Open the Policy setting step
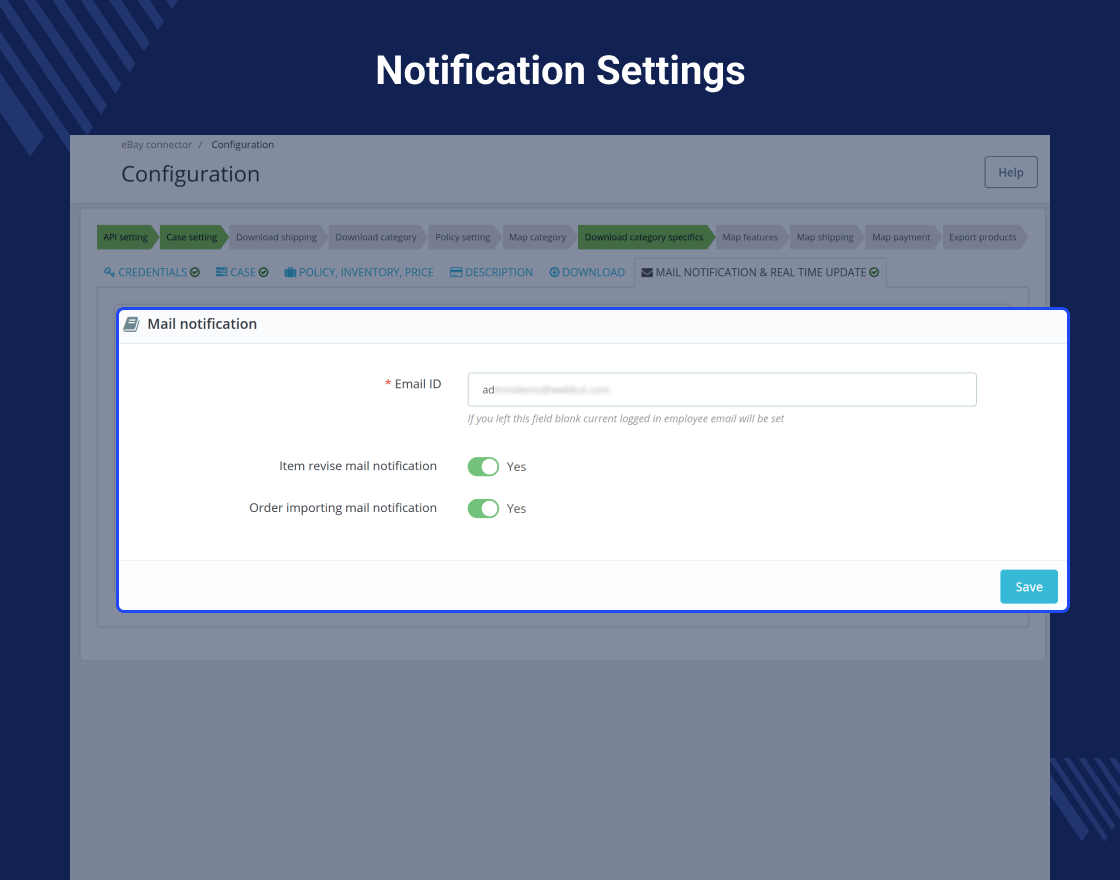1120x880 pixels. pos(464,237)
